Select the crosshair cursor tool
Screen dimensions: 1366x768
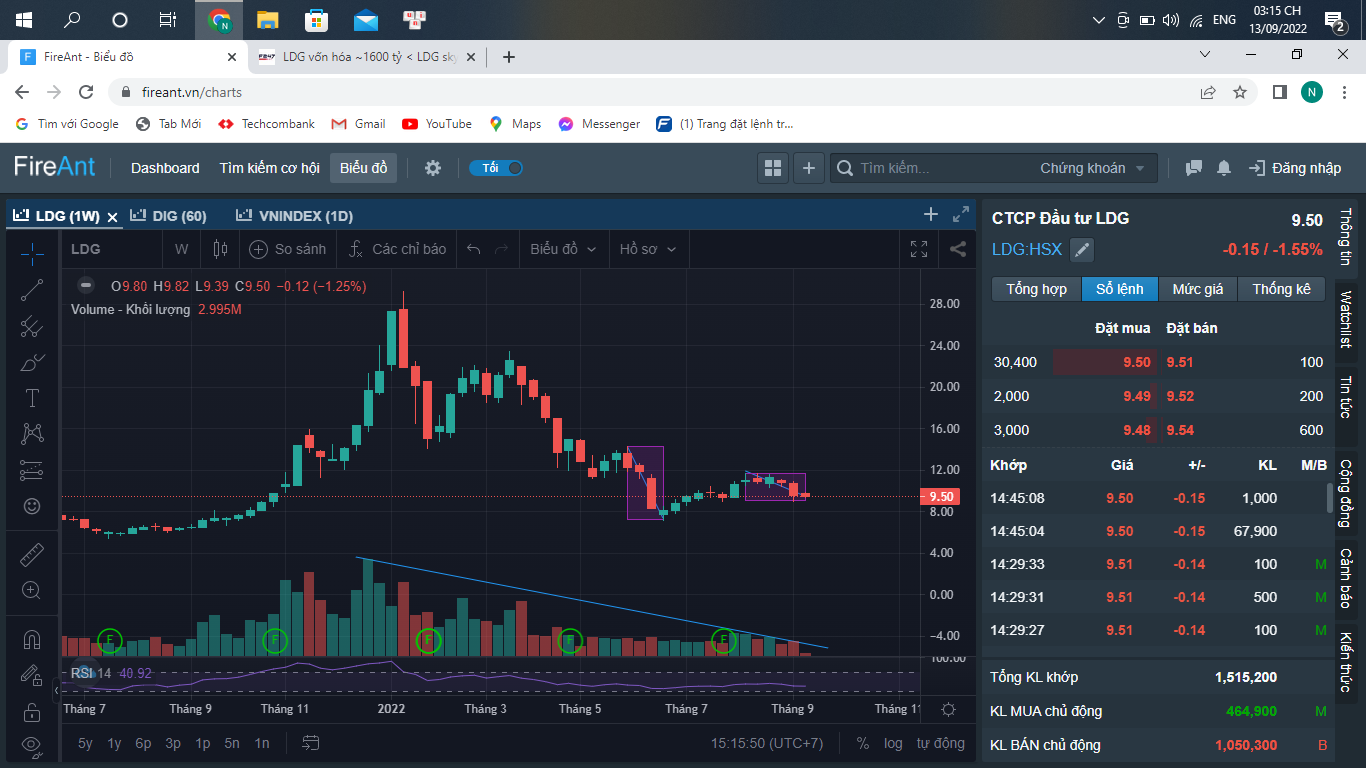click(x=32, y=253)
